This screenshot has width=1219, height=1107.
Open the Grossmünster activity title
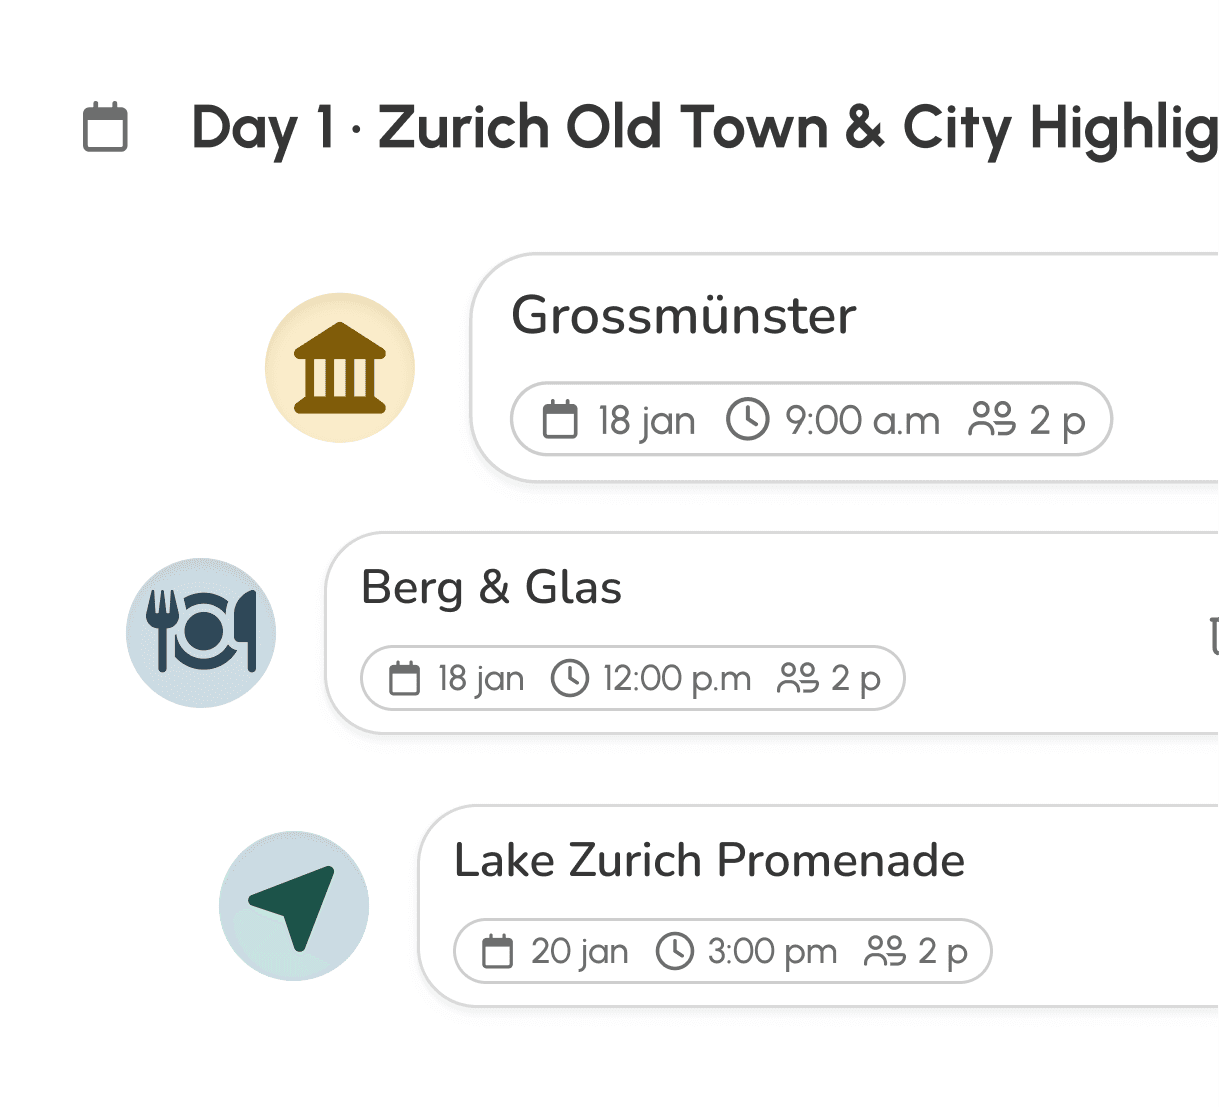pyautogui.click(x=684, y=316)
